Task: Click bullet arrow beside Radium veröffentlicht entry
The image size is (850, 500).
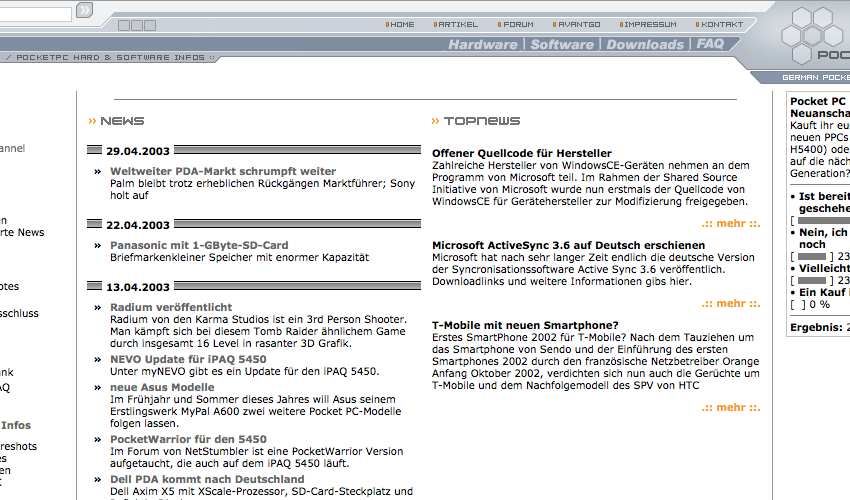Action: (x=98, y=308)
